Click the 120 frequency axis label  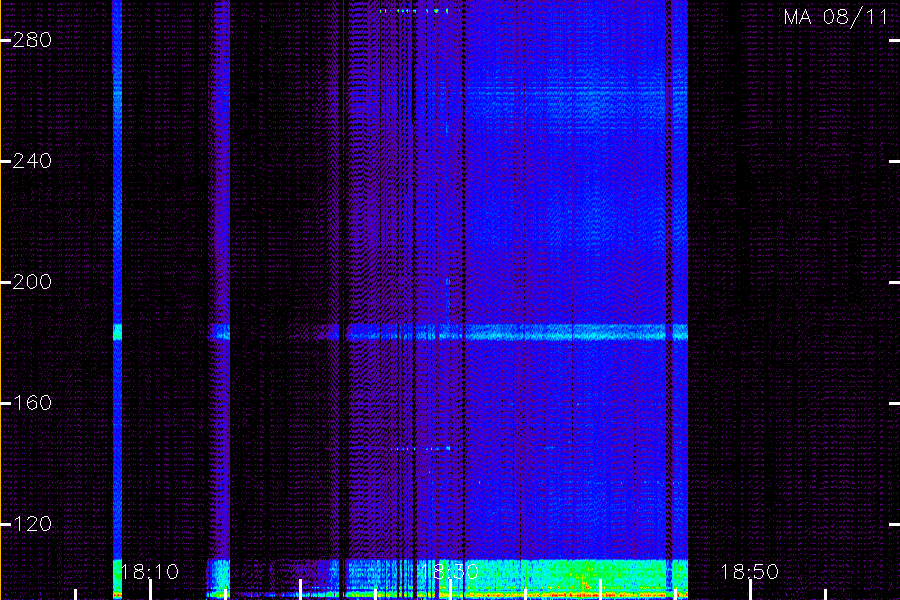(32, 524)
